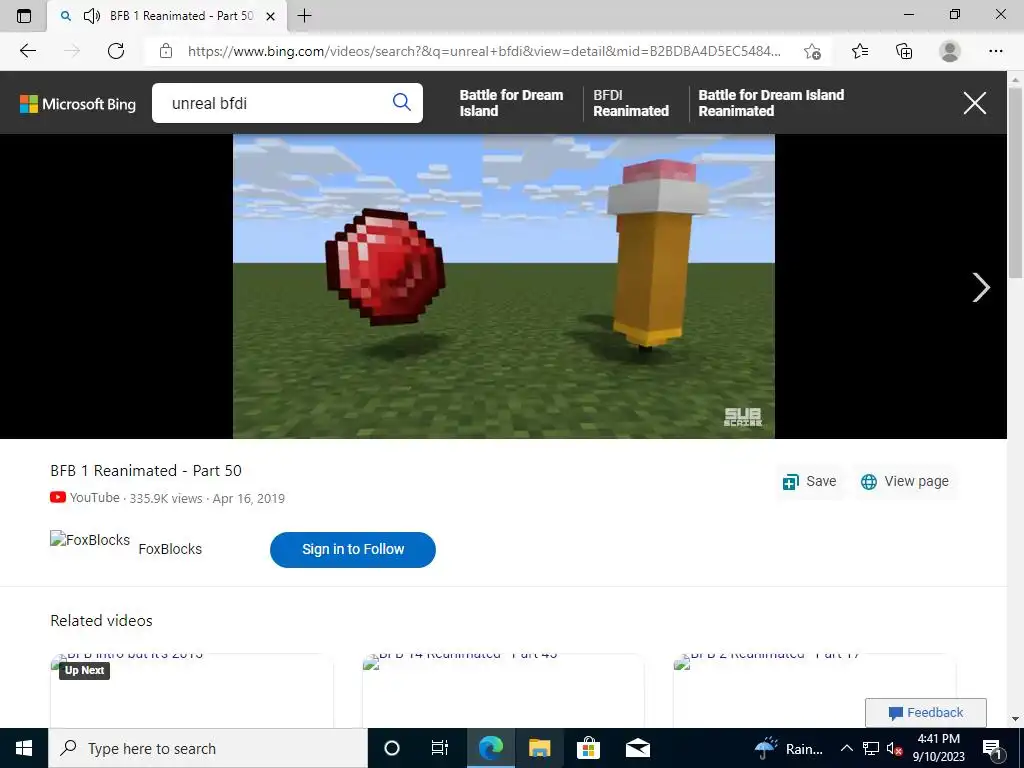Open the Rain weather widget

(789, 748)
